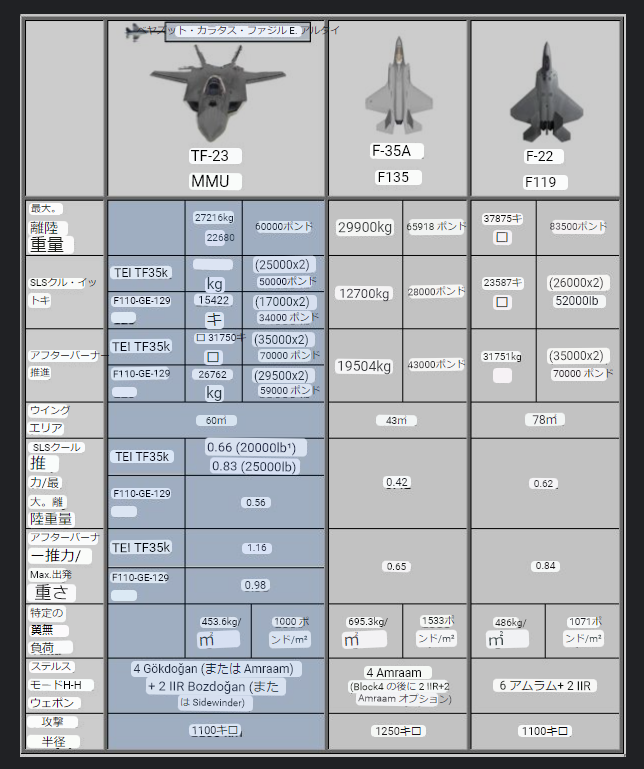The image size is (644, 769).
Task: Click the 43㎡ wing area value
Action: pos(396,420)
